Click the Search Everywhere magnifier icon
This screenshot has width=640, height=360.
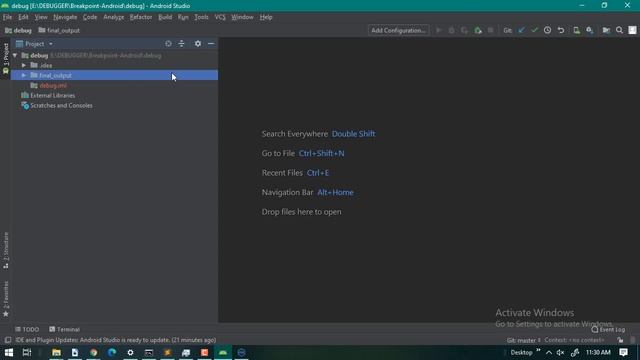619,30
